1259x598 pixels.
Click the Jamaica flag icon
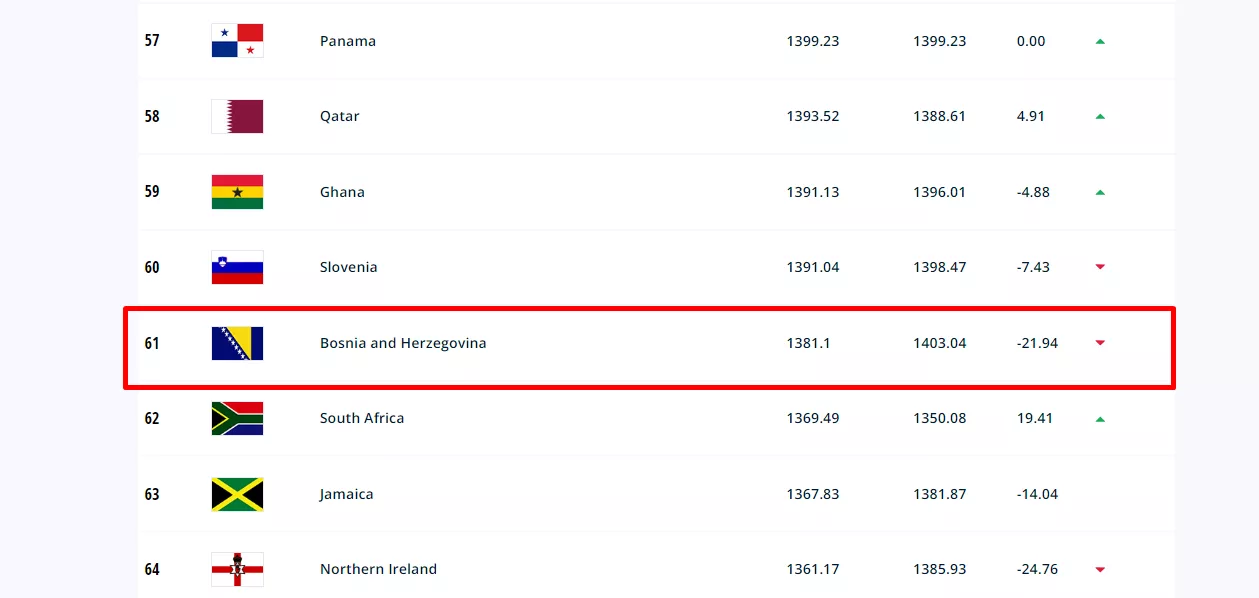(237, 494)
